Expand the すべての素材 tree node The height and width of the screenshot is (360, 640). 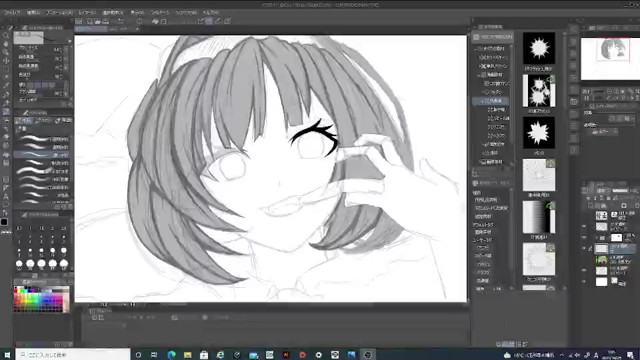pos(476,49)
